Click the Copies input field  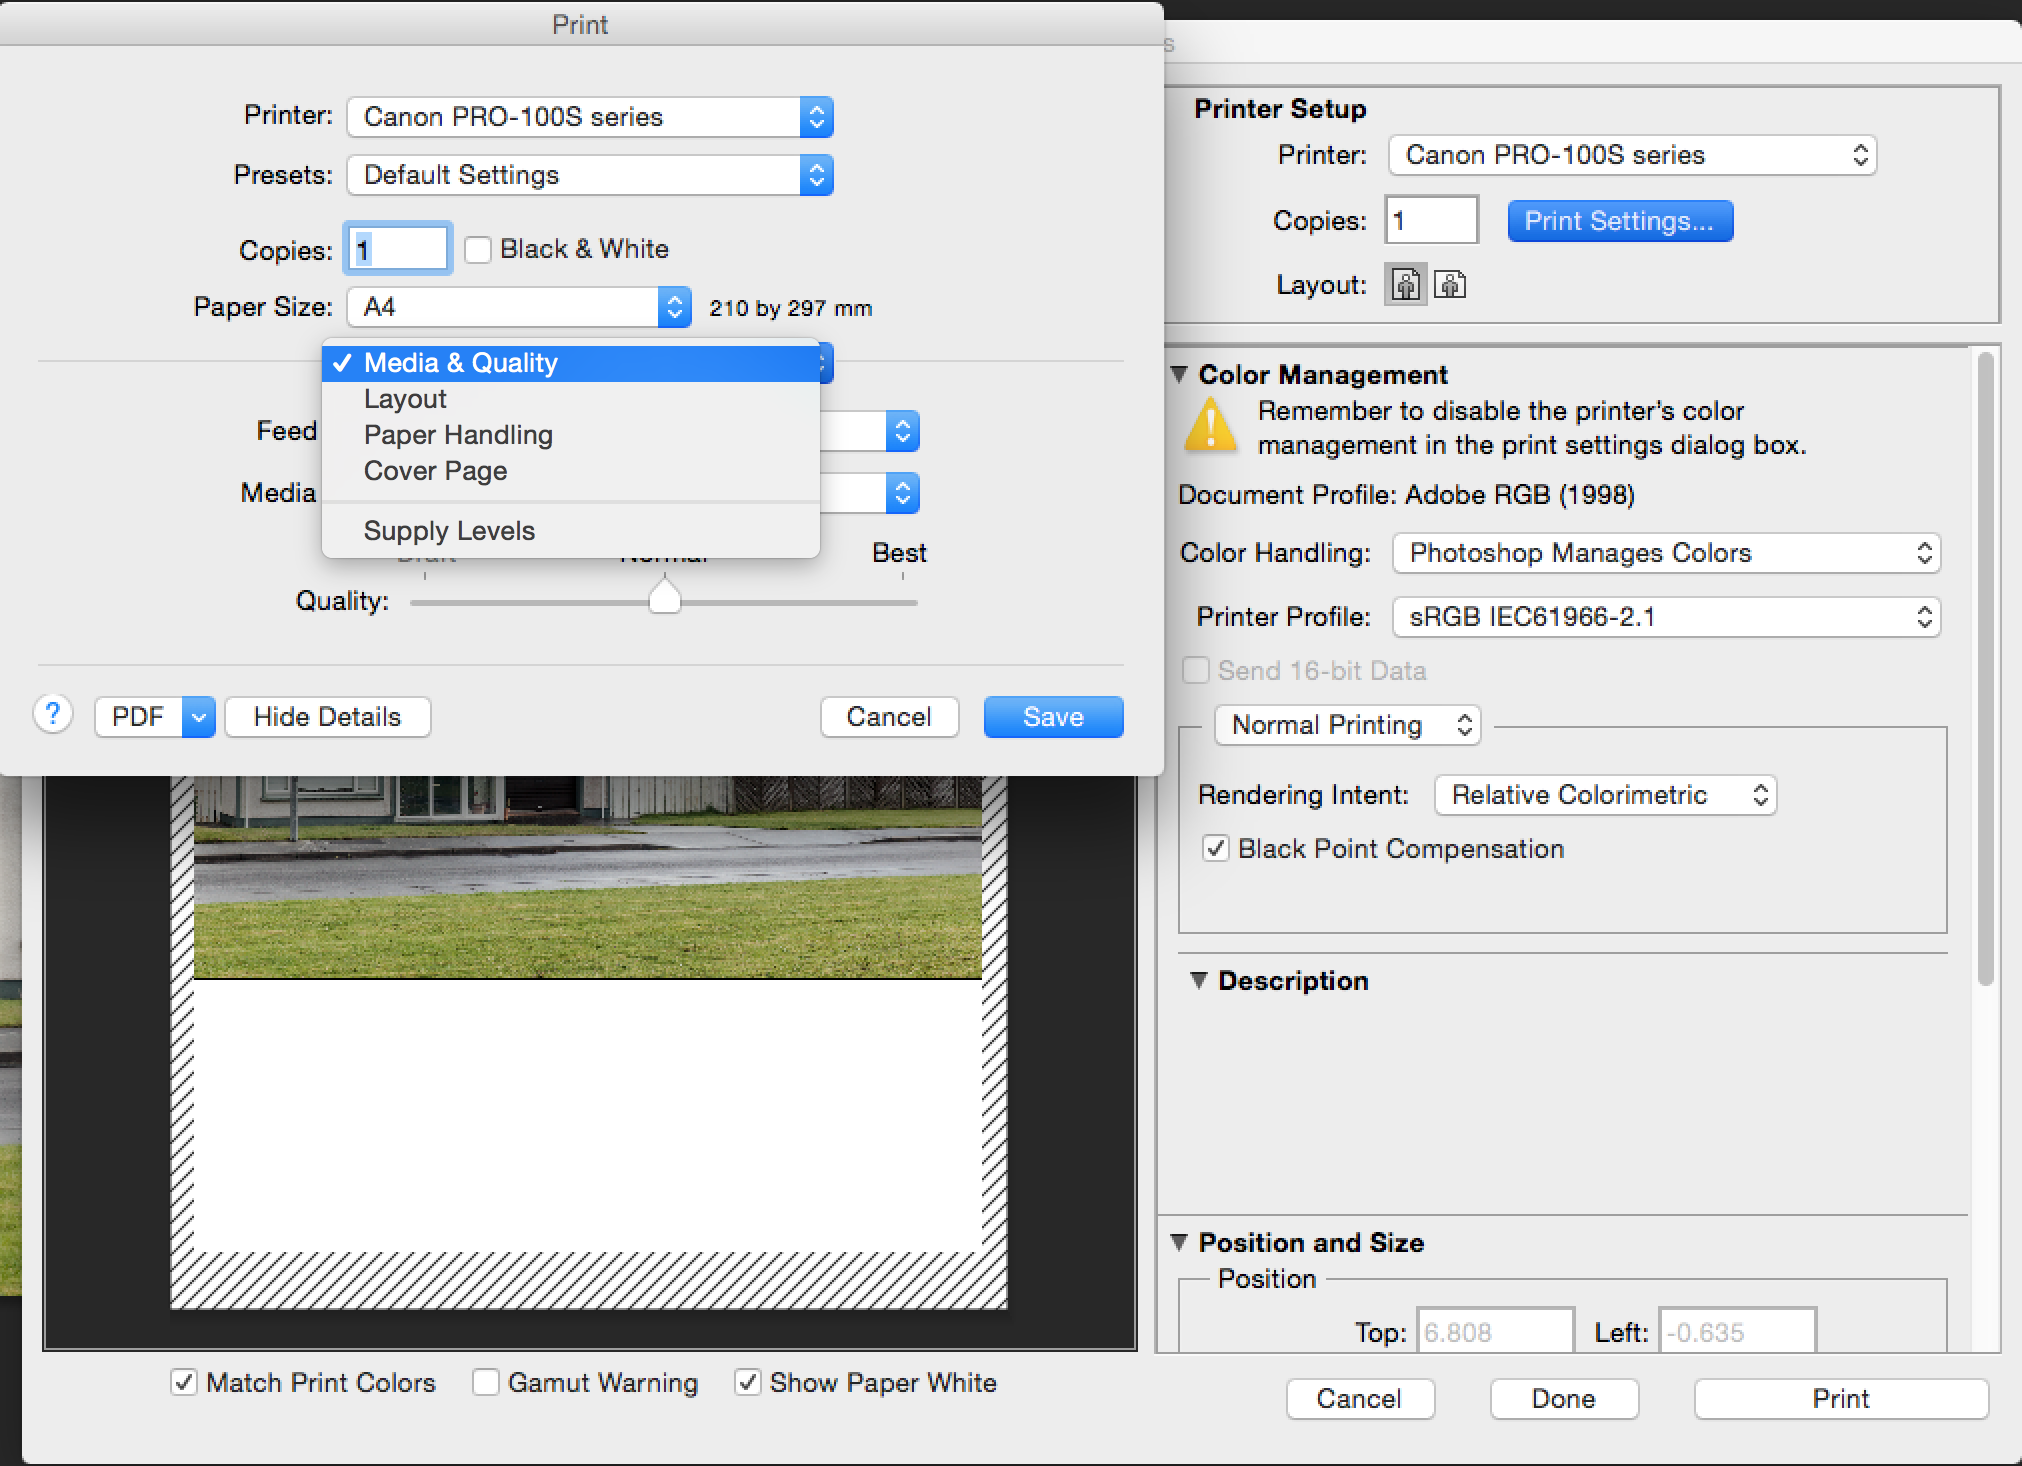397,247
